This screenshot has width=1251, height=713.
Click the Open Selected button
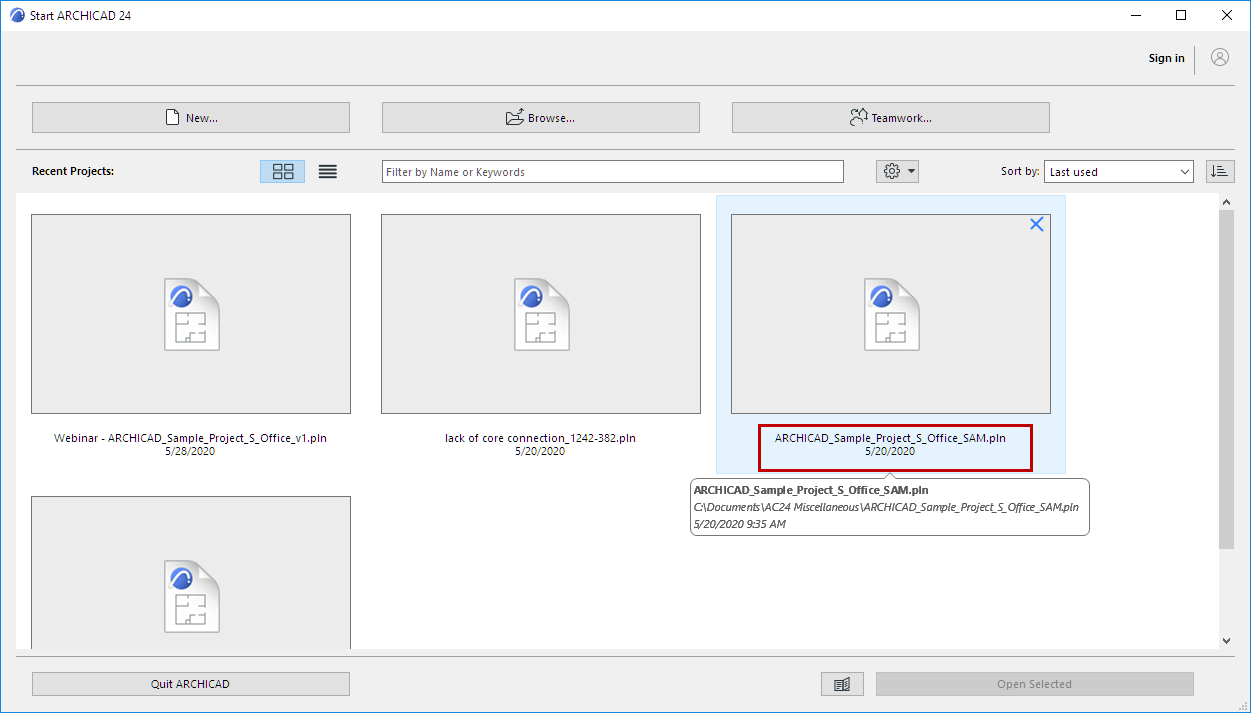pyautogui.click(x=1035, y=684)
